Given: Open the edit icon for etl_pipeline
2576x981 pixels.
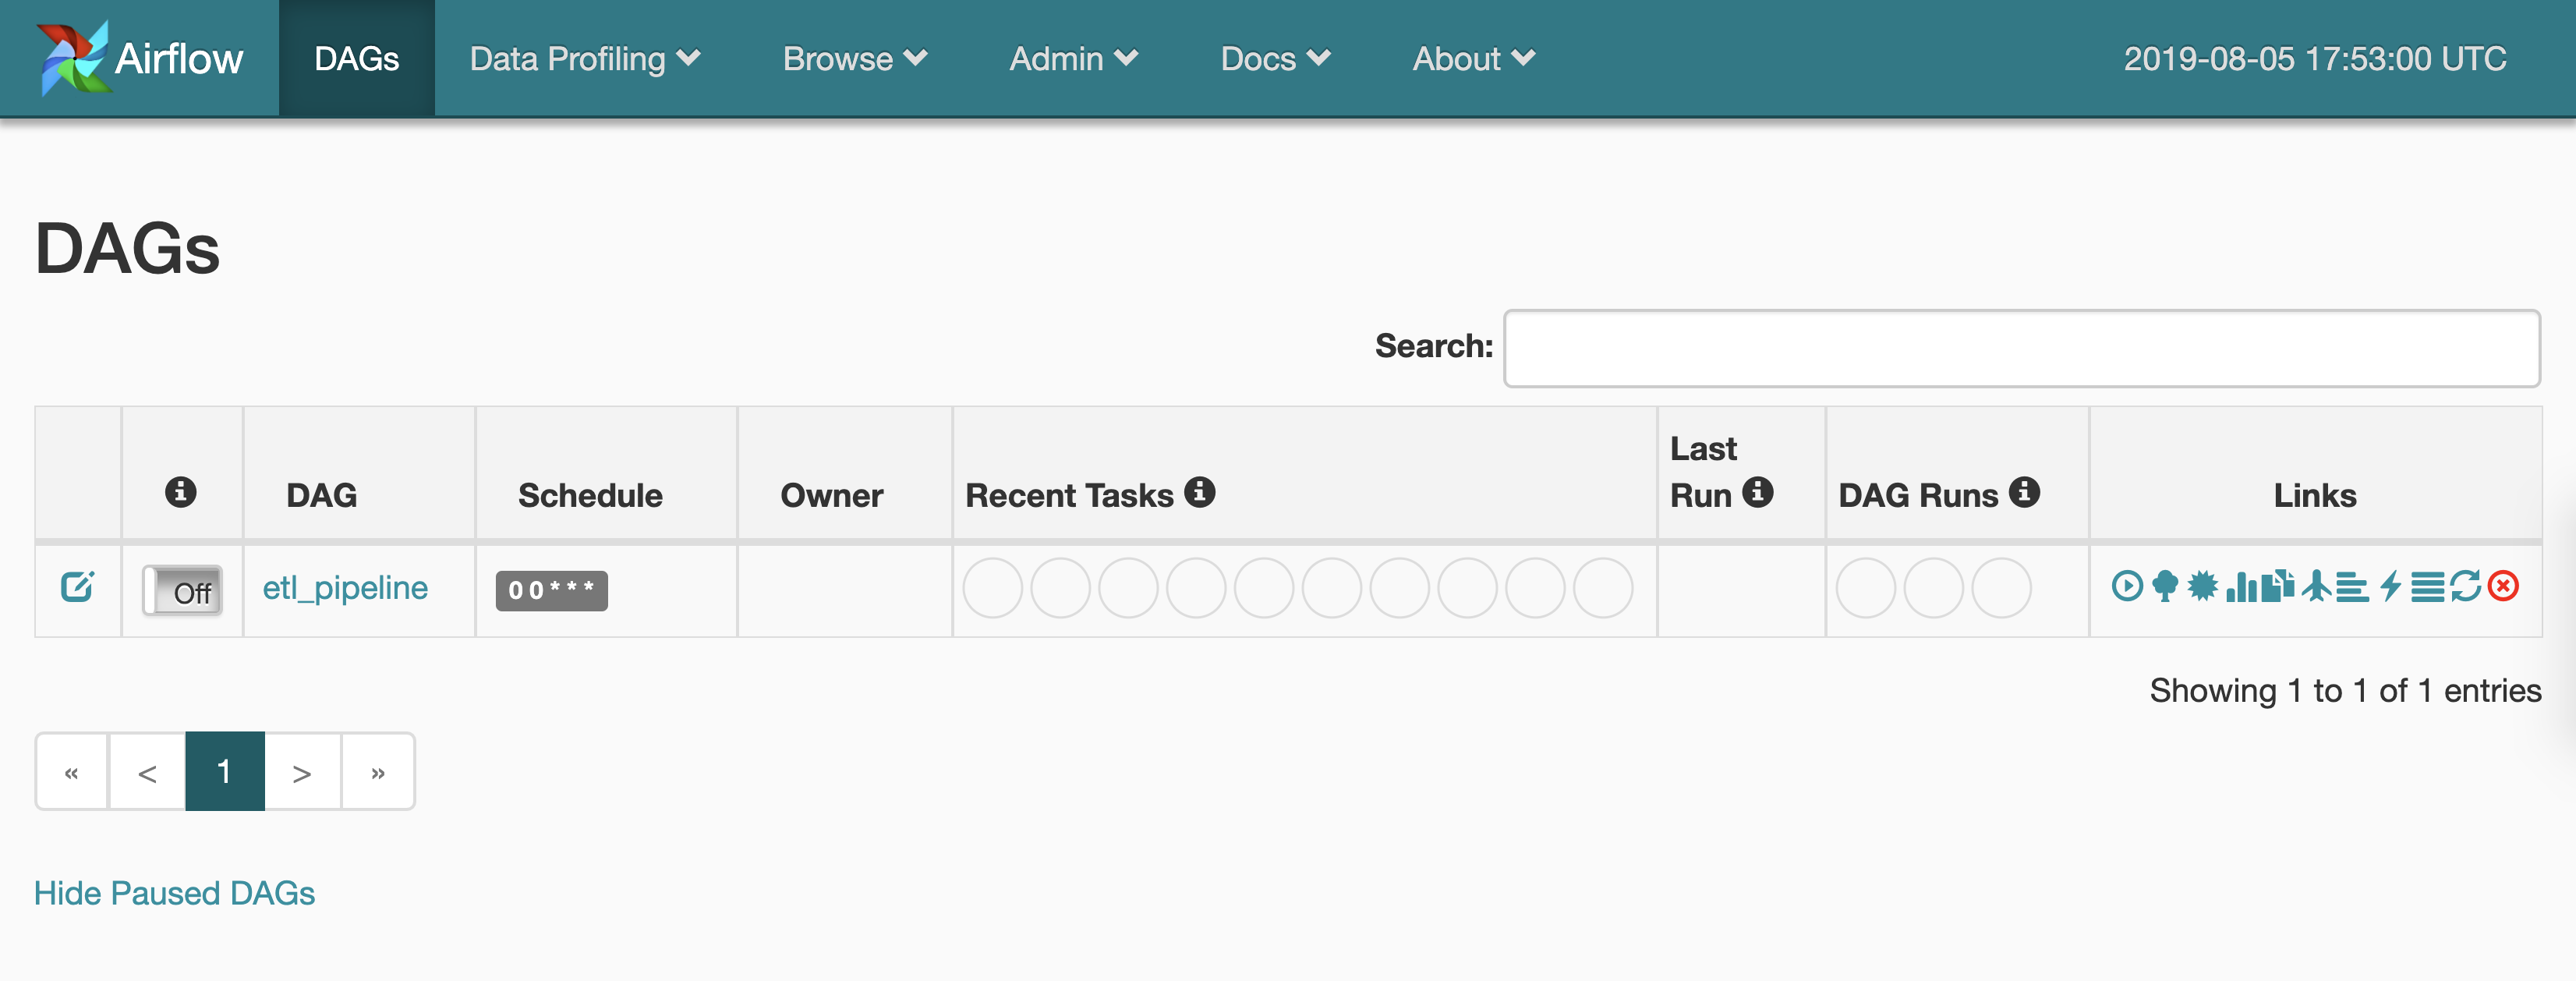Looking at the screenshot, I should tap(77, 586).
